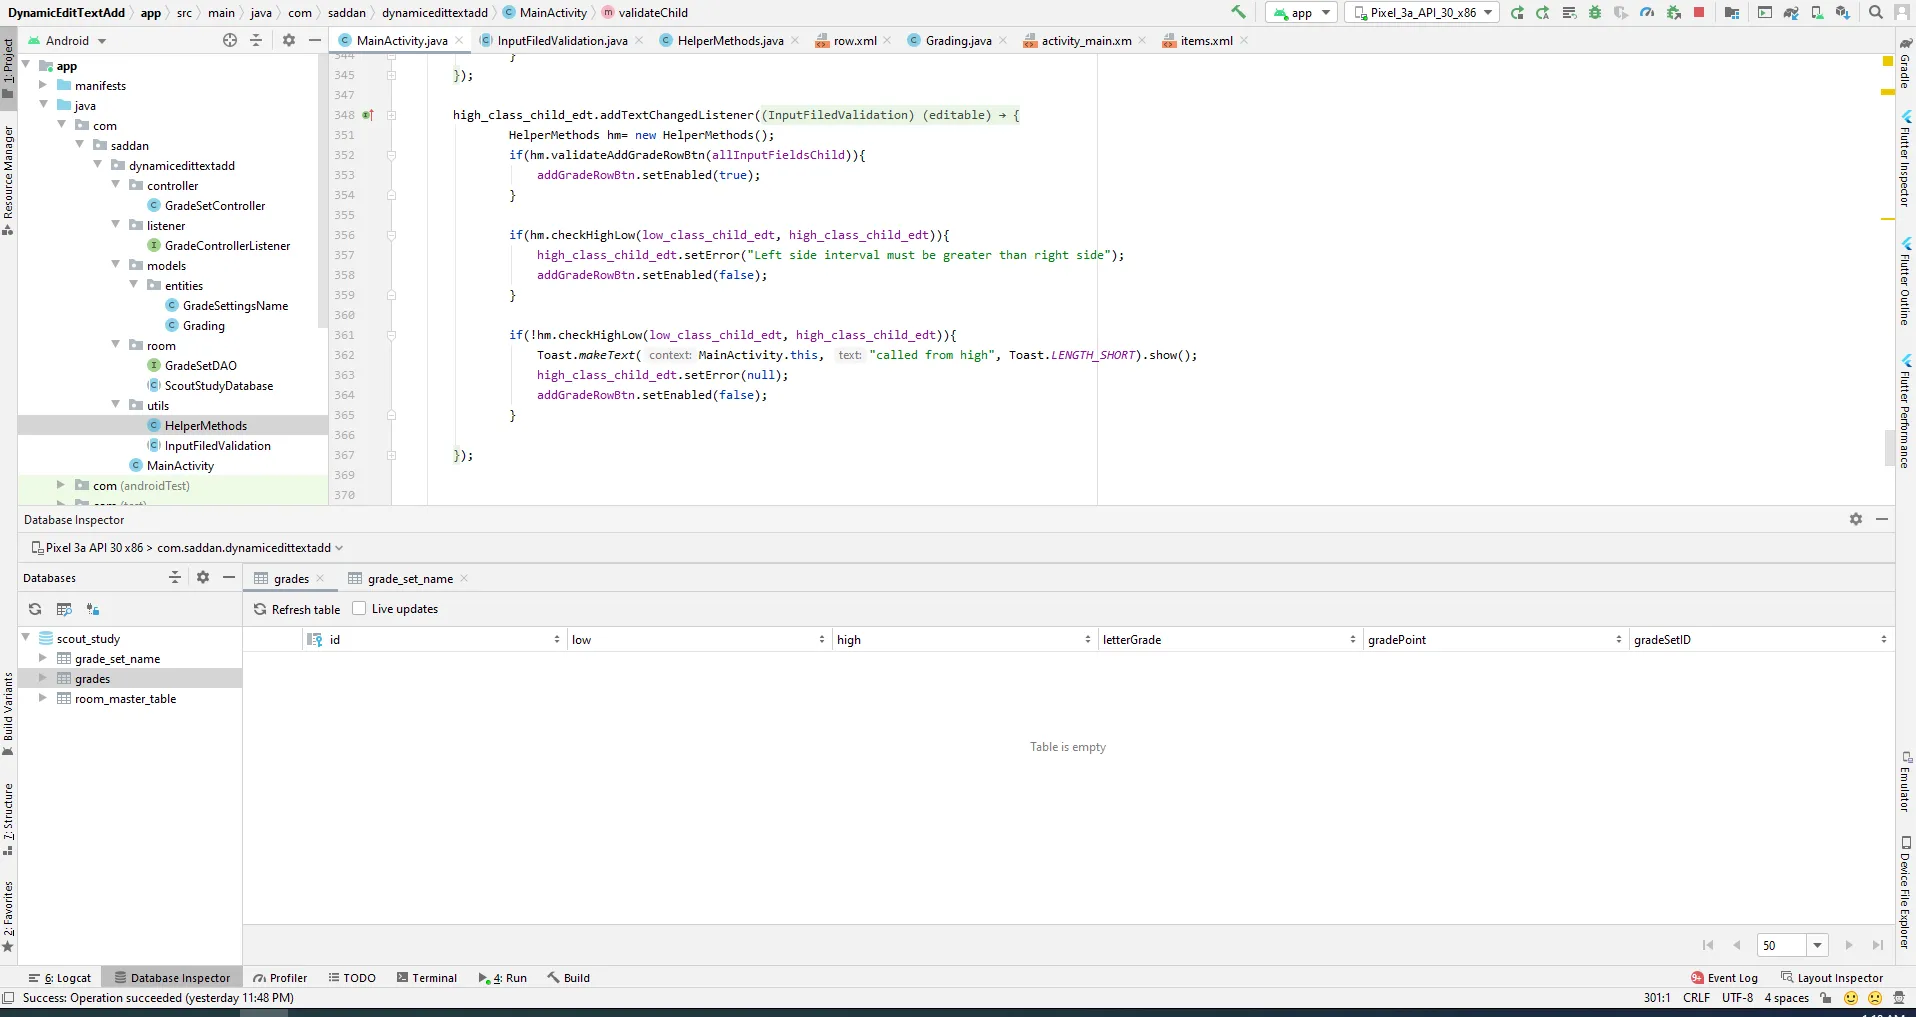Click the Debug app bug icon

[x=1595, y=12]
